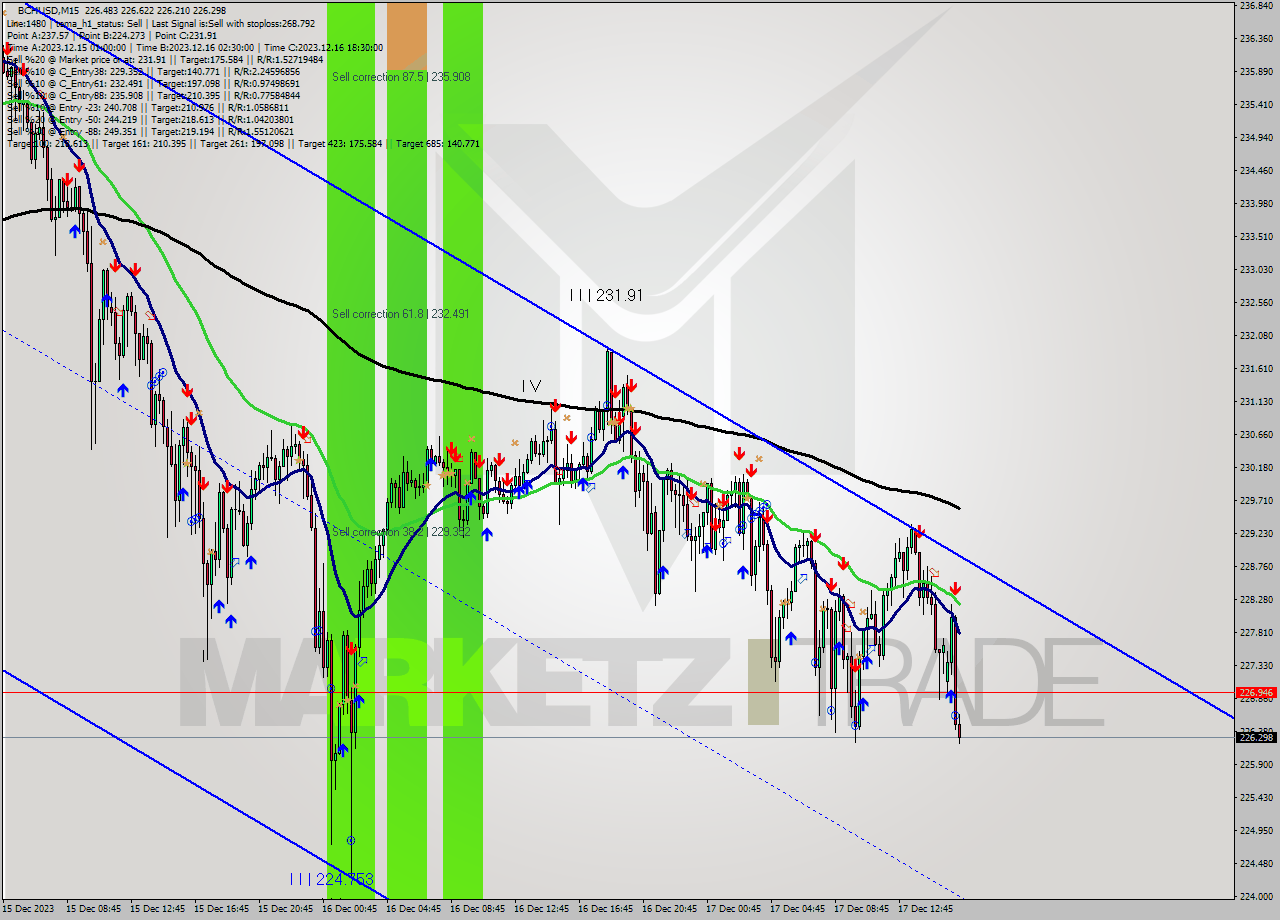Image resolution: width=1280 pixels, height=920 pixels.
Task: Click the 236.840 price axis label
Action: tap(1256, 6)
